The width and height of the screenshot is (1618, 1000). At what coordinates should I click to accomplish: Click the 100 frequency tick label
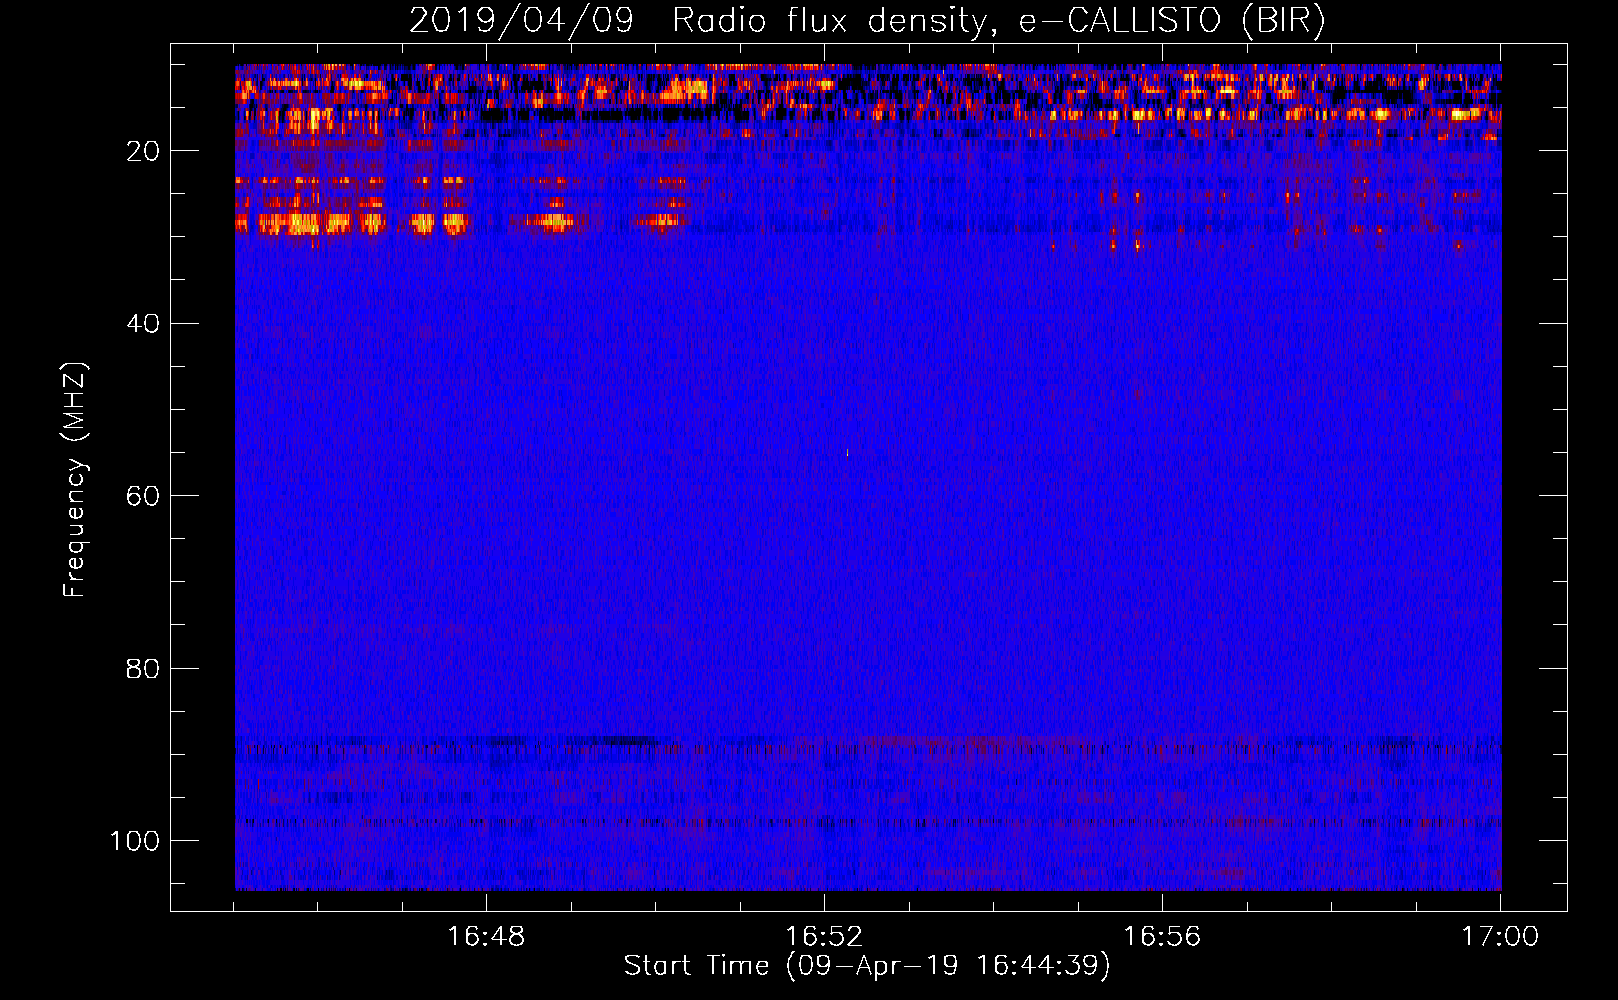135,841
